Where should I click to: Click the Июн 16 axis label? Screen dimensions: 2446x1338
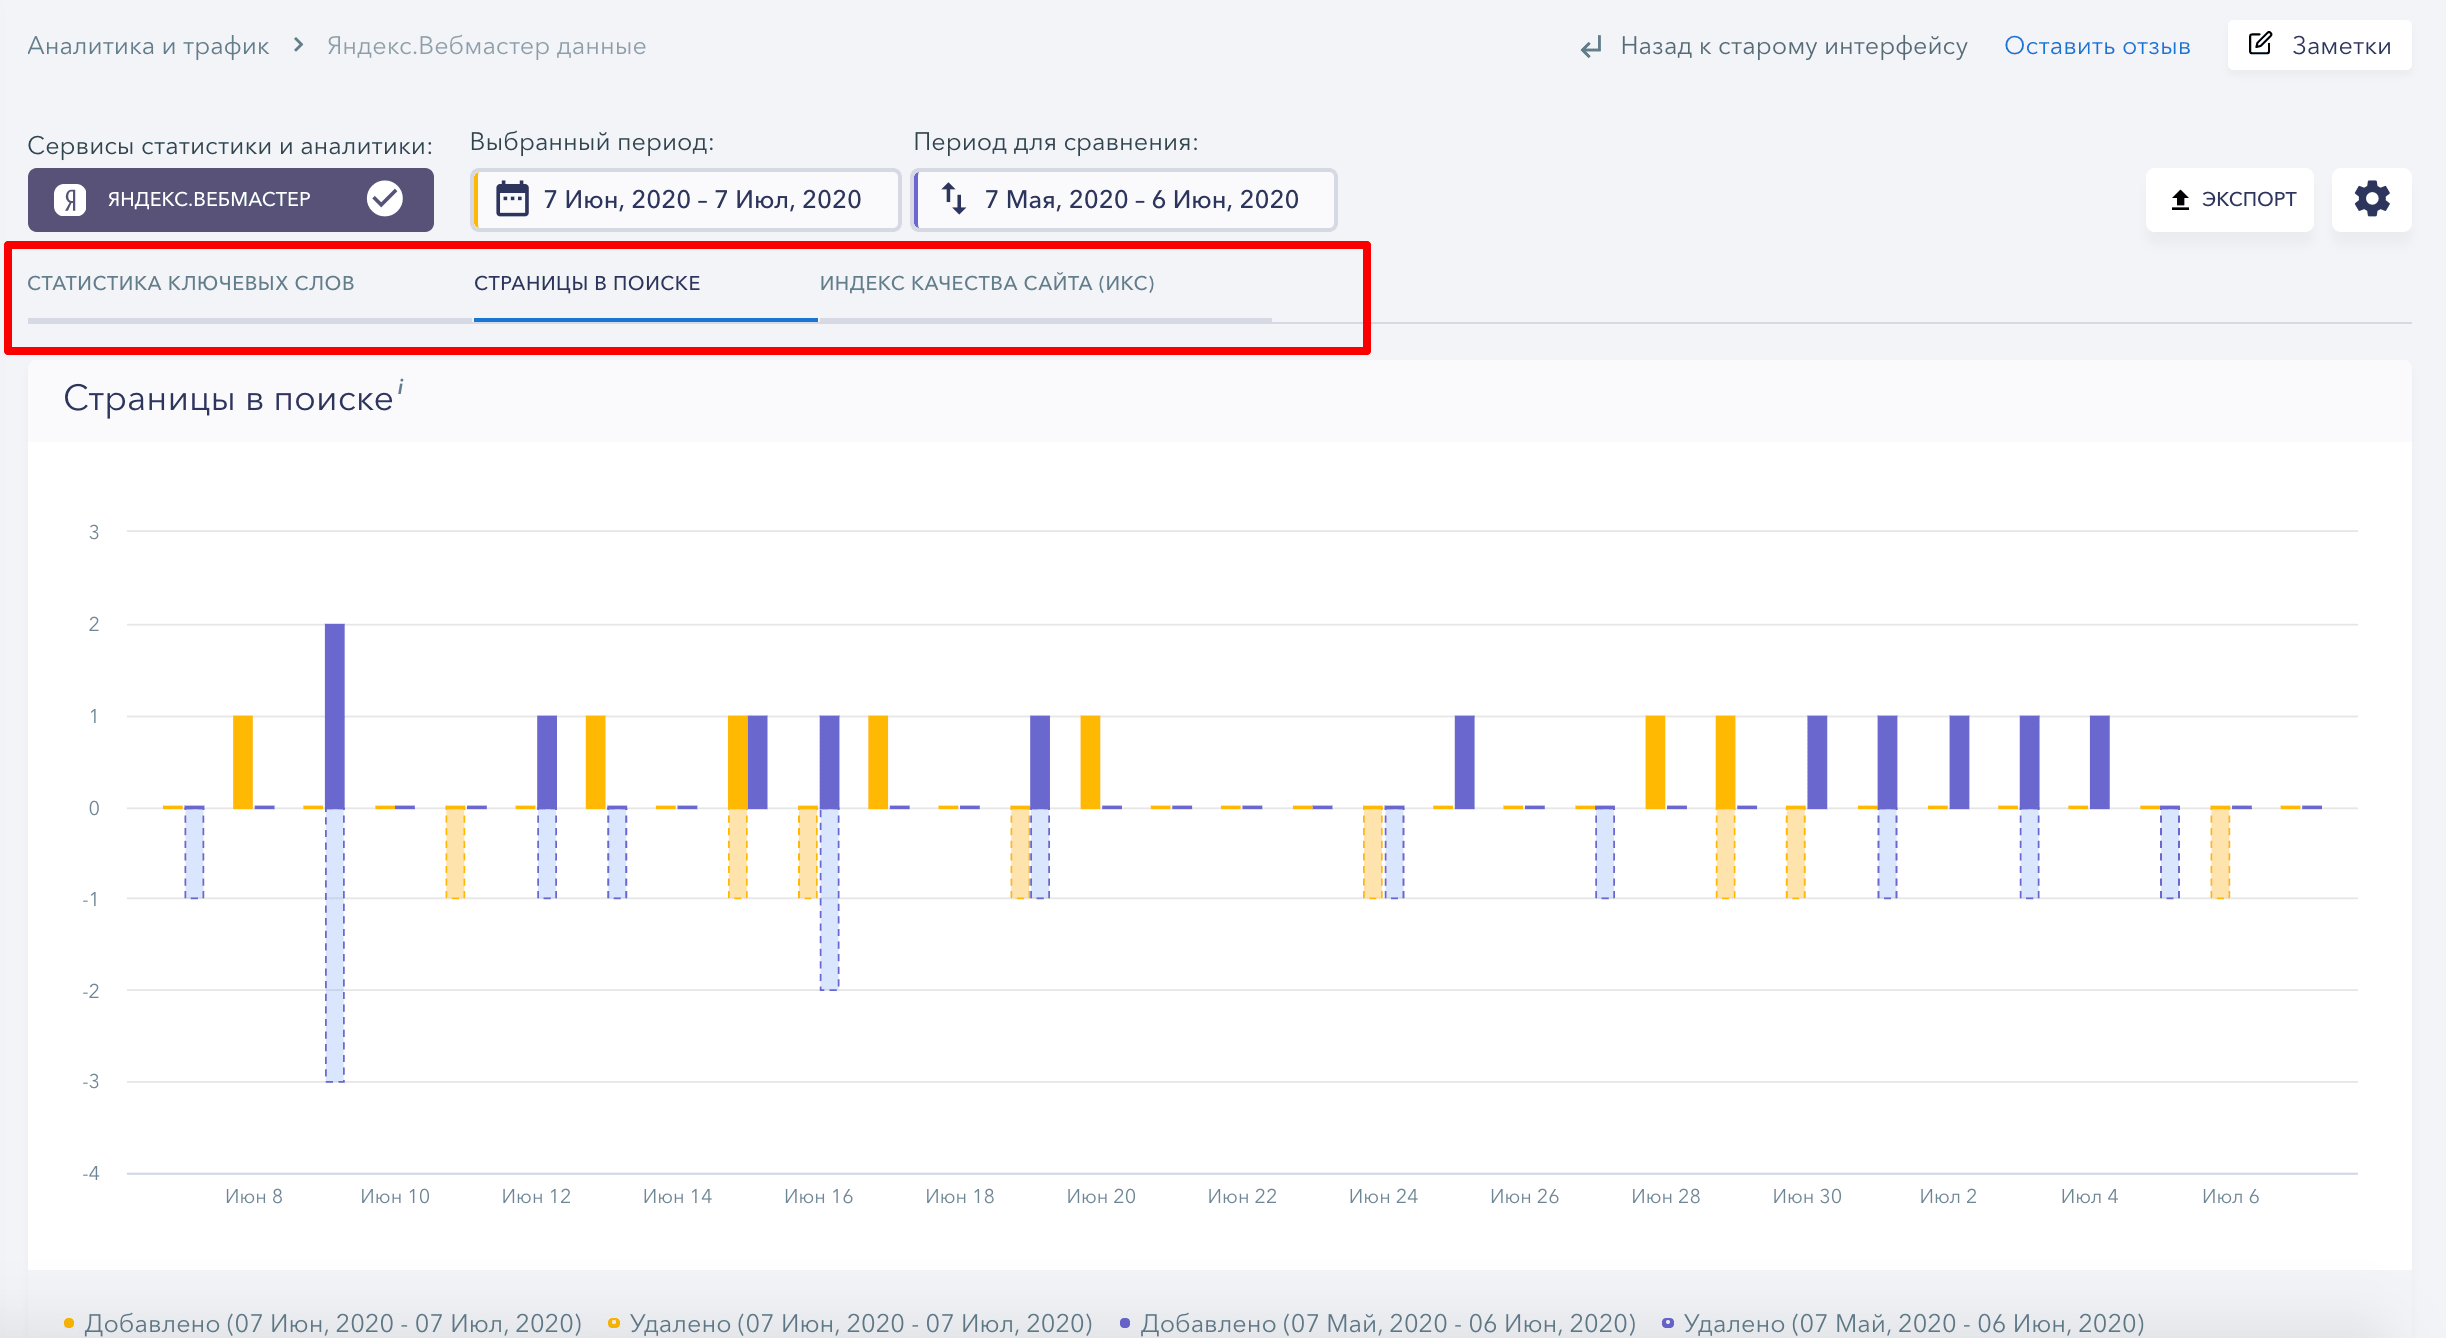(818, 1196)
